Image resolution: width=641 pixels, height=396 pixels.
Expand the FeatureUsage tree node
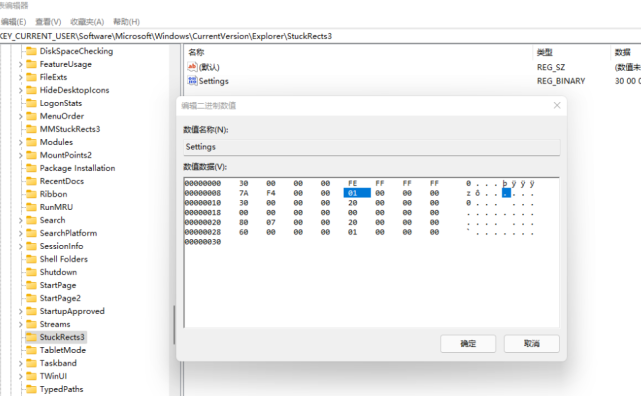coord(20,64)
